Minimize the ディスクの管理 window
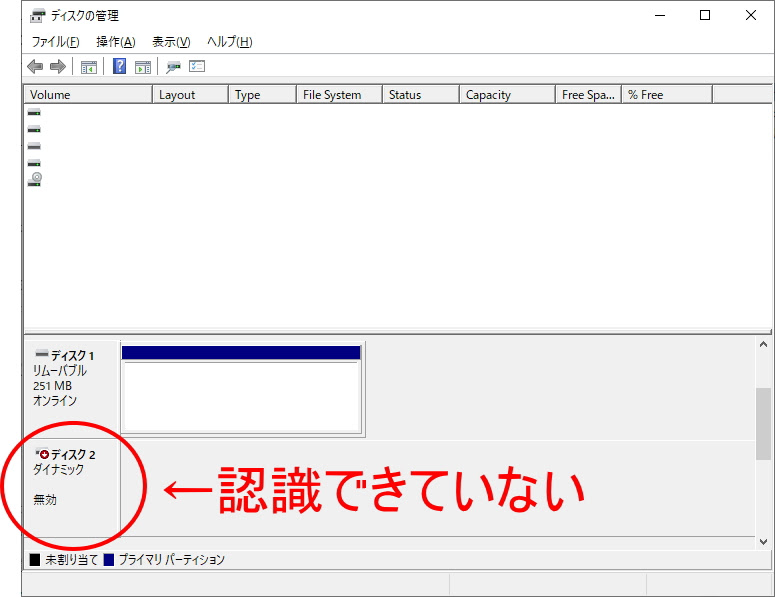The width and height of the screenshot is (775, 597). click(x=660, y=15)
